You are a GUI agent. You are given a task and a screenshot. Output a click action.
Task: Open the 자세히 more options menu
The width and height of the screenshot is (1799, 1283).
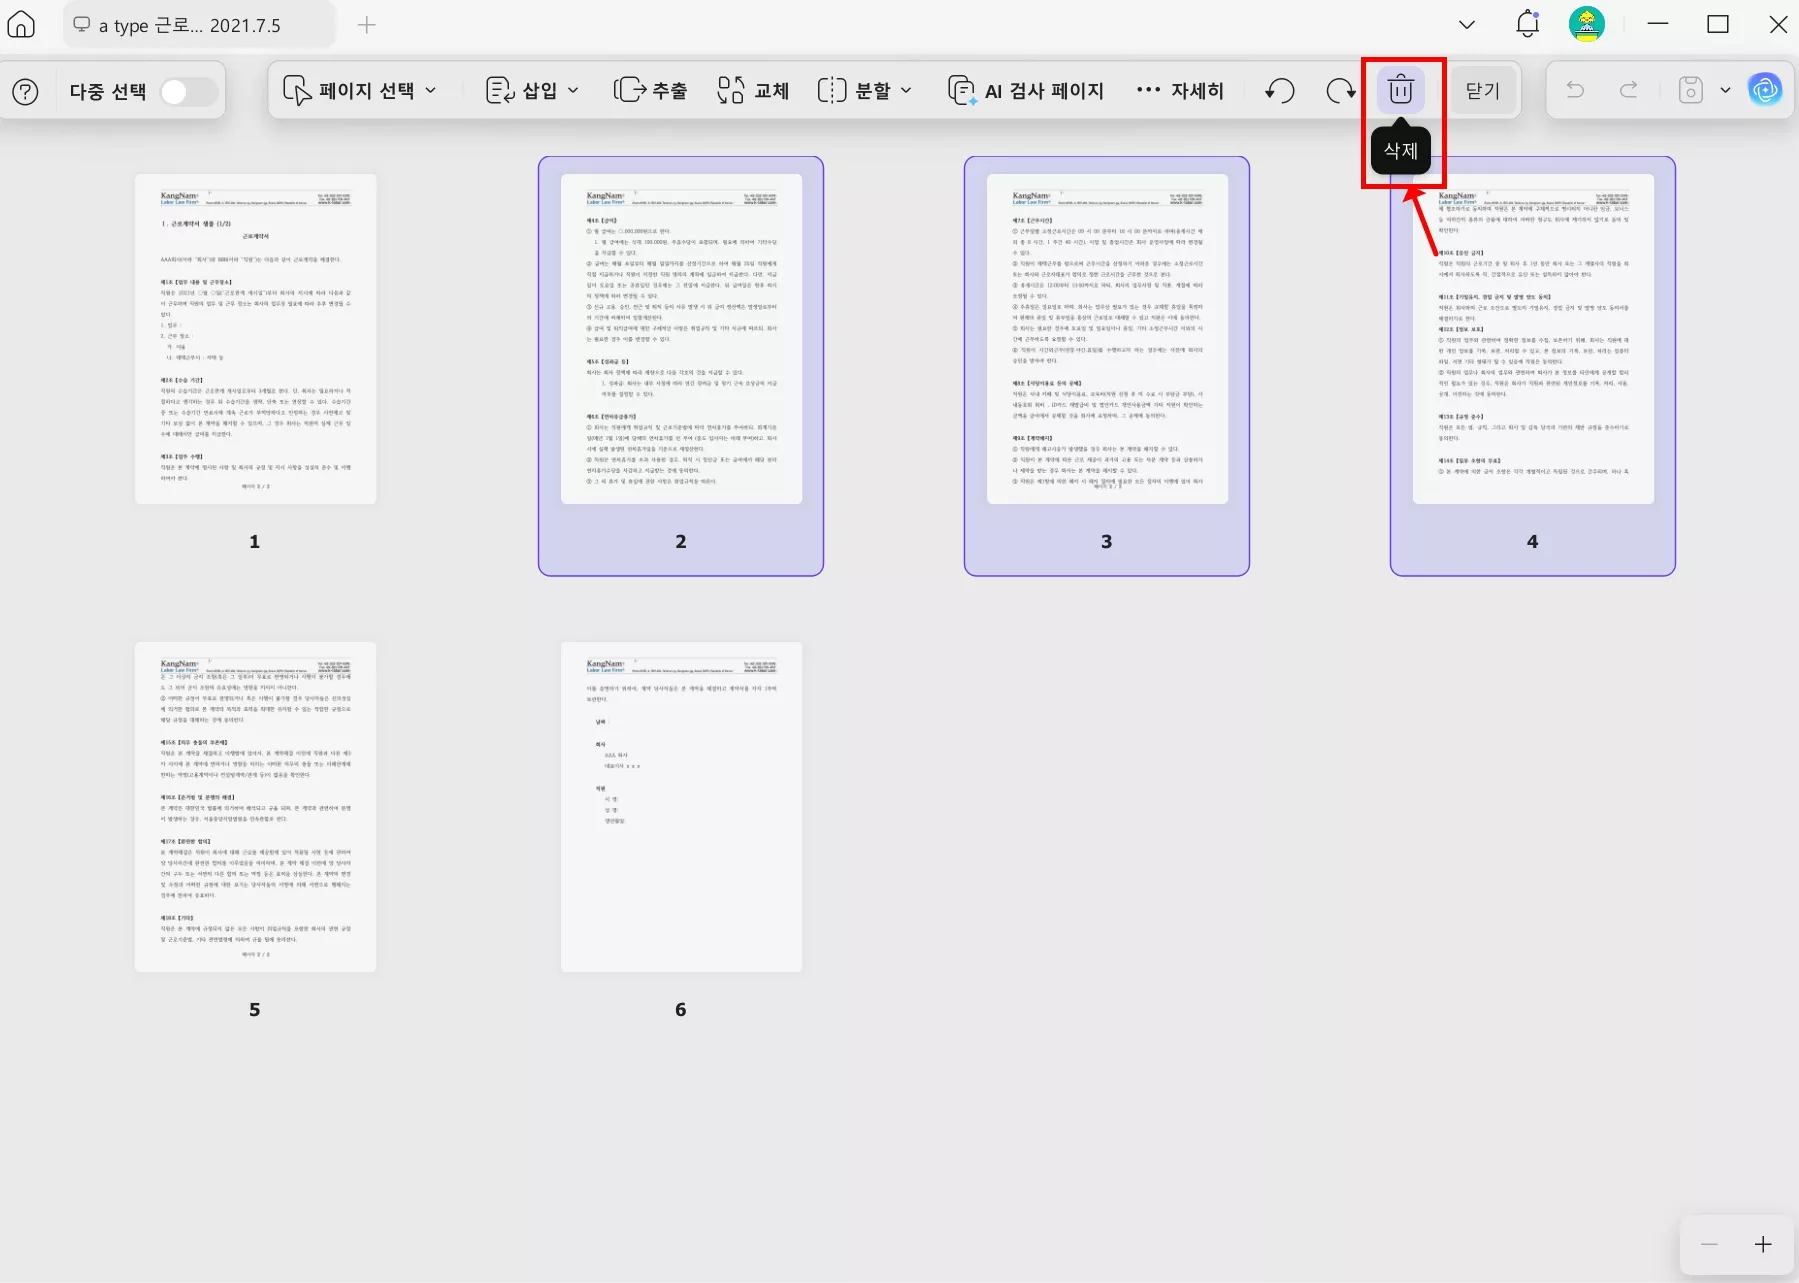[x=1181, y=90]
